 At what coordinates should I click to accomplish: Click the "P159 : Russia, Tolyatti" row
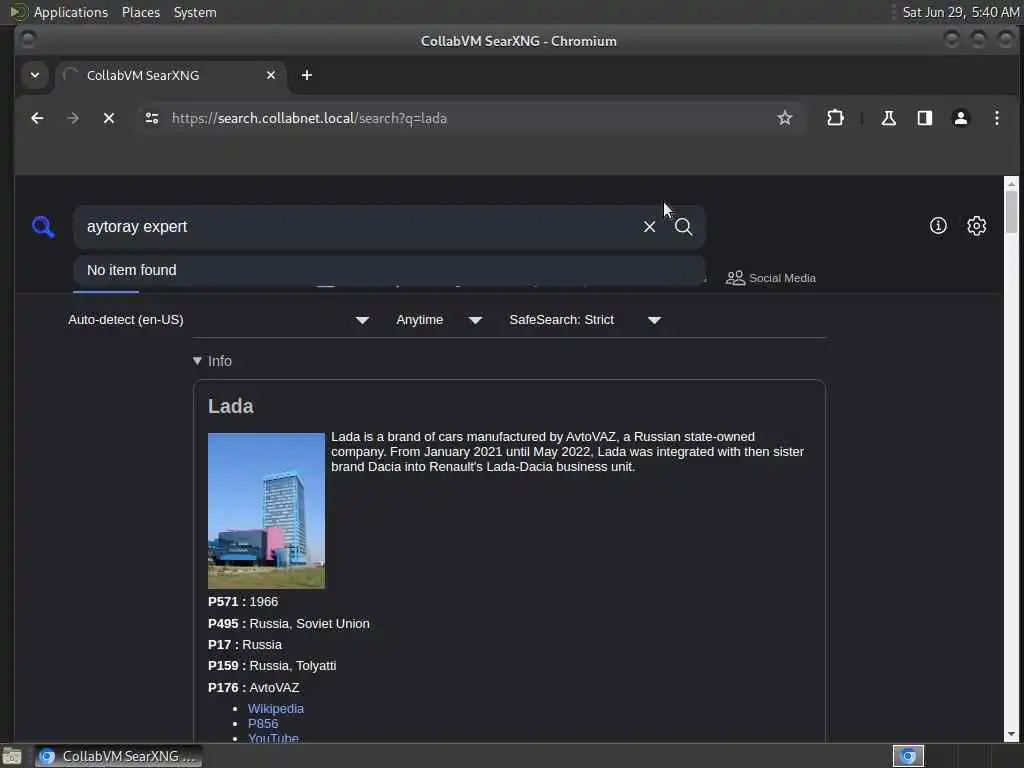(272, 666)
